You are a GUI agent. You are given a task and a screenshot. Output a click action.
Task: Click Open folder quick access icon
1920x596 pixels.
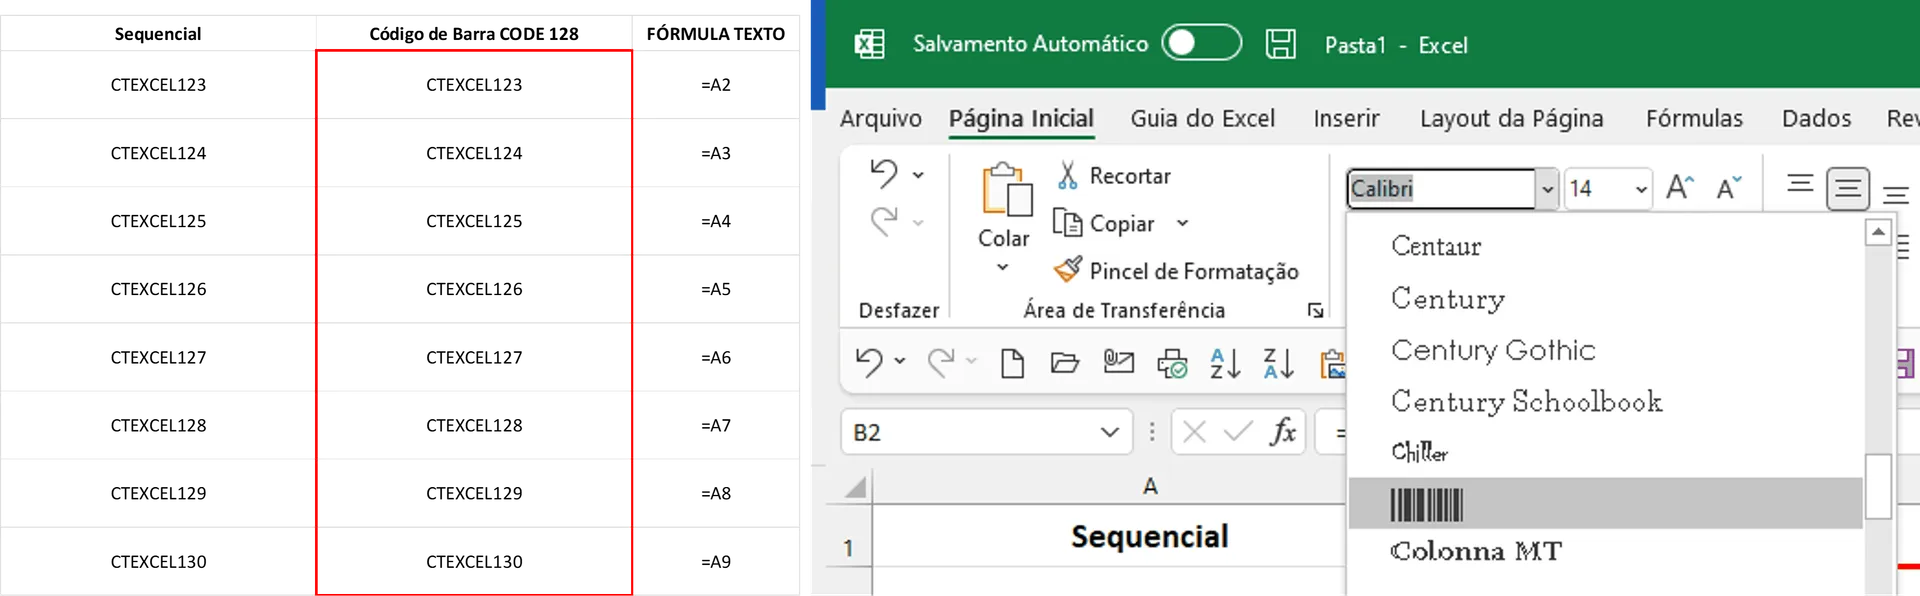point(1064,362)
